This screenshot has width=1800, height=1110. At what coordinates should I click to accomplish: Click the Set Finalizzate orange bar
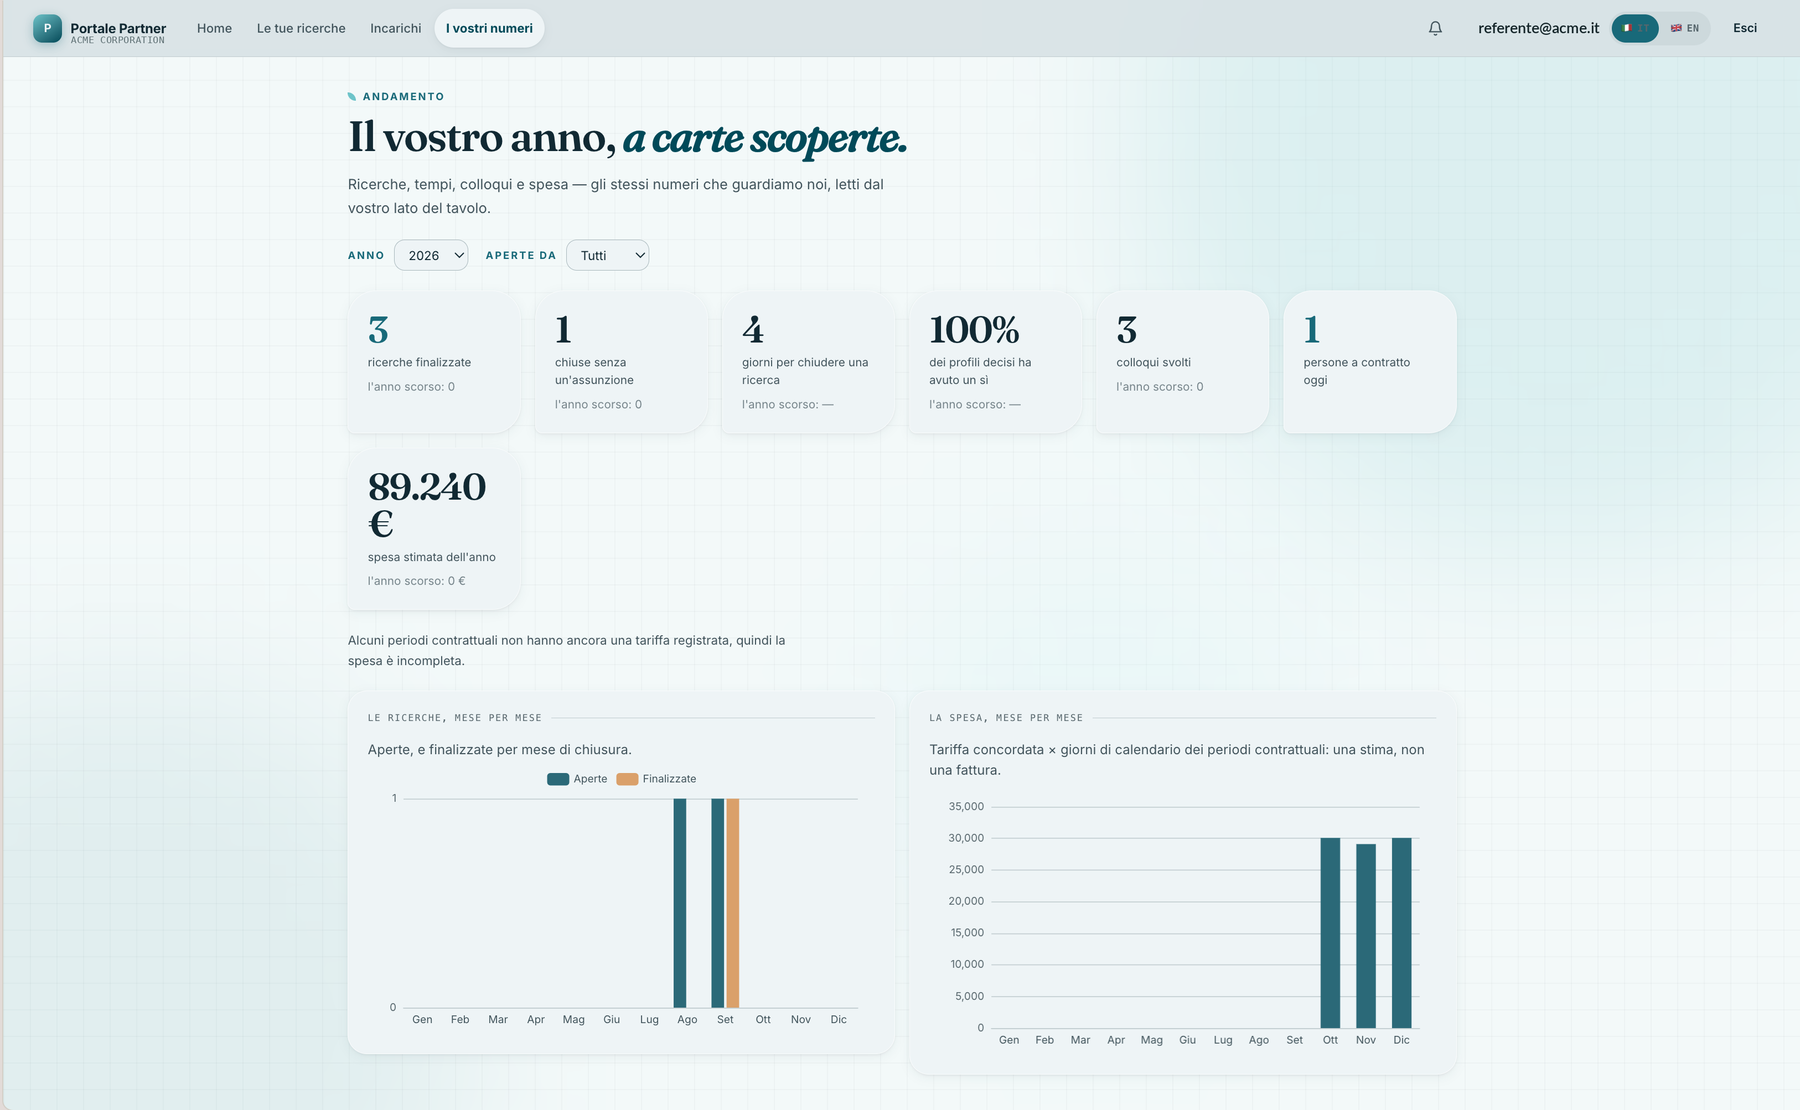pyautogui.click(x=733, y=903)
